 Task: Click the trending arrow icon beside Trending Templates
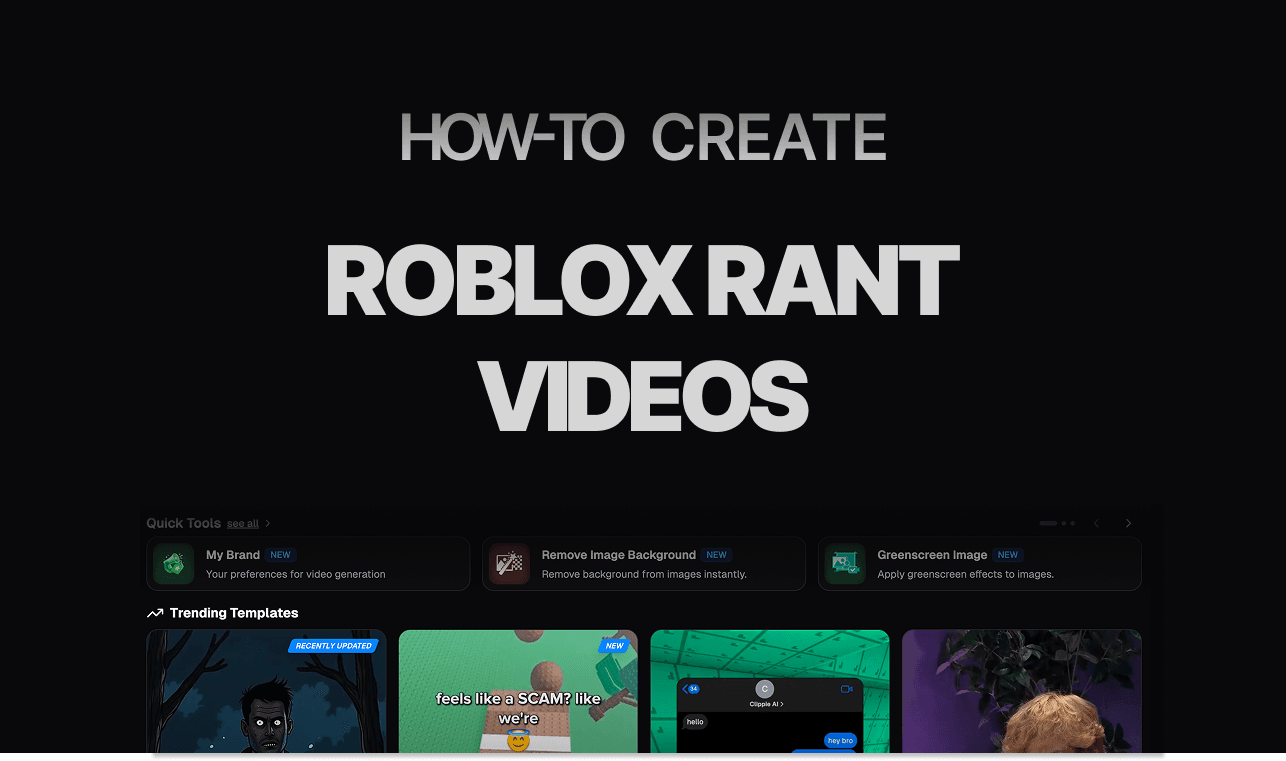tap(154, 613)
